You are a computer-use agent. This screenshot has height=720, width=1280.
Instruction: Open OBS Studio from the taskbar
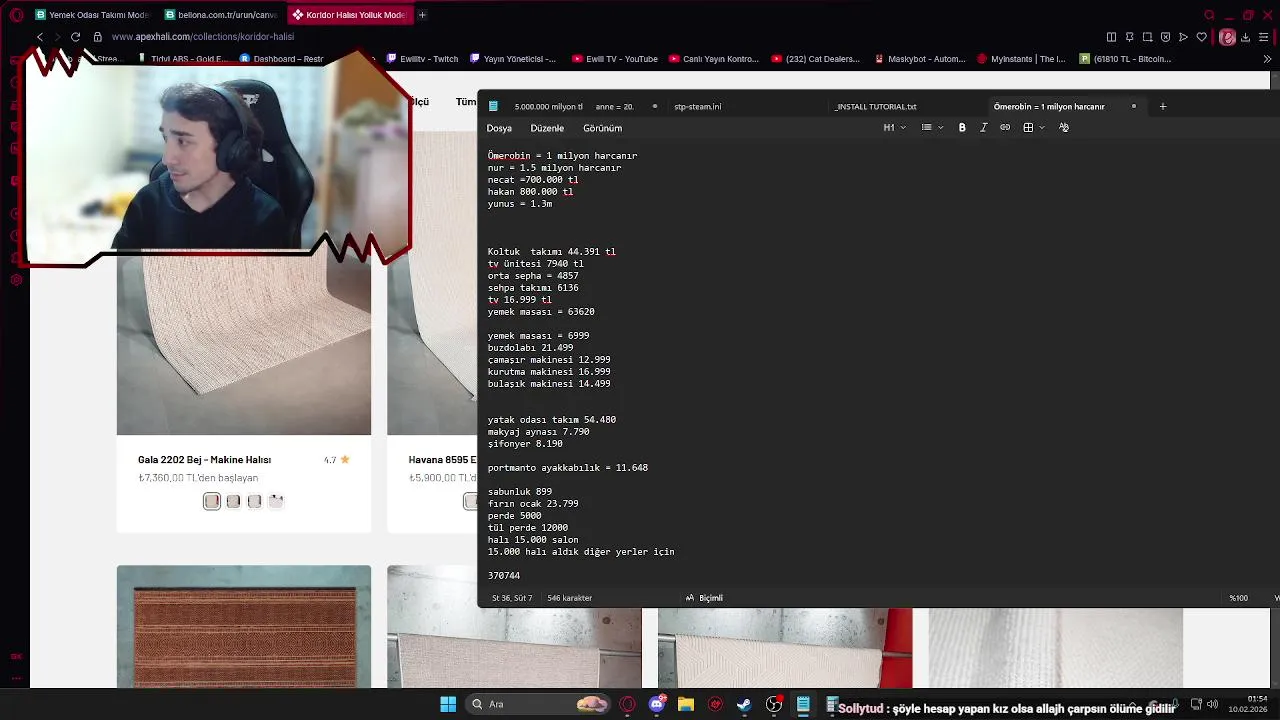pos(774,704)
